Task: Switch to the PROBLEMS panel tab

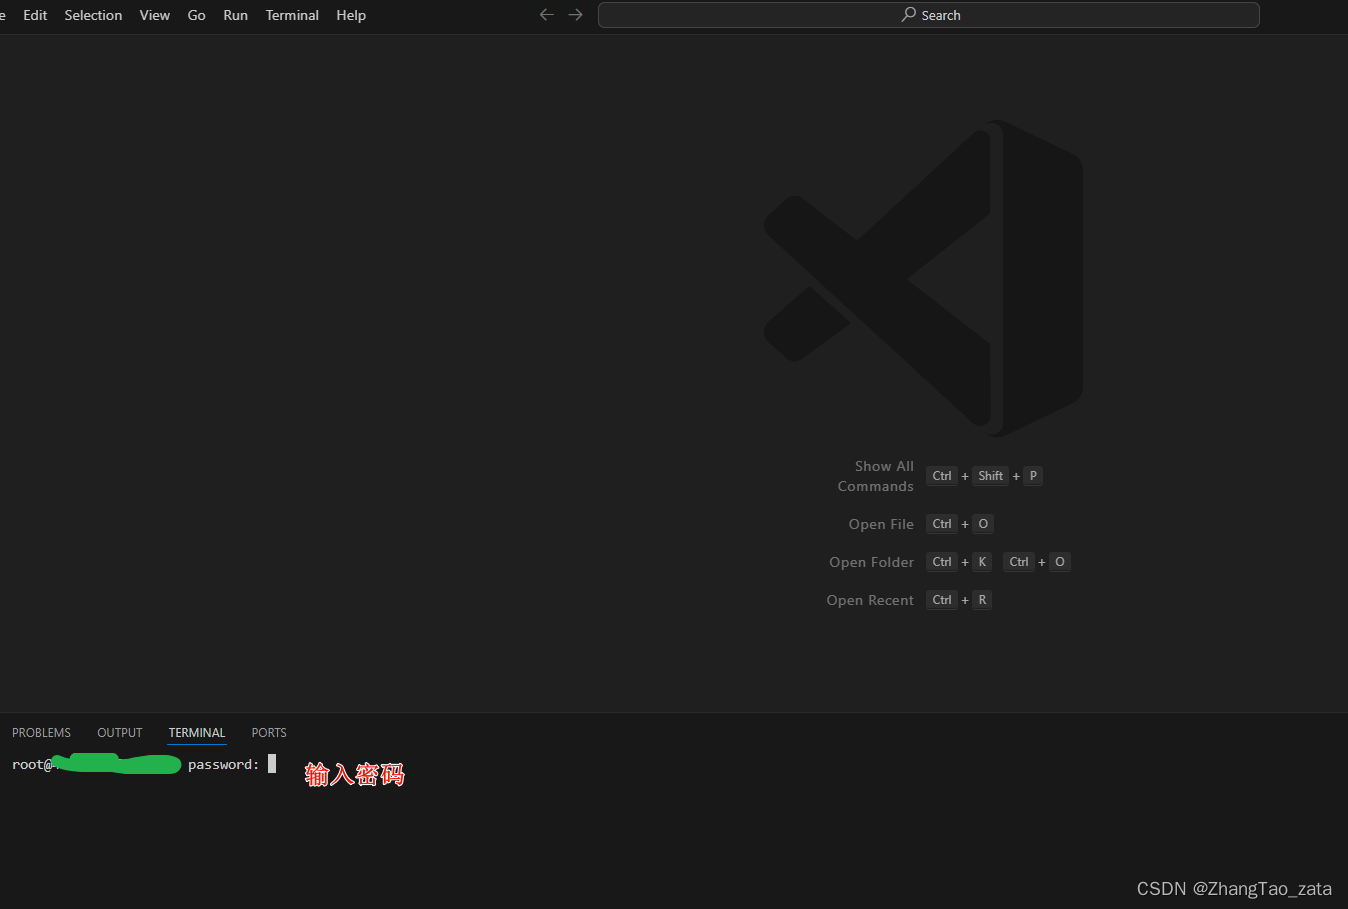Action: [x=41, y=733]
